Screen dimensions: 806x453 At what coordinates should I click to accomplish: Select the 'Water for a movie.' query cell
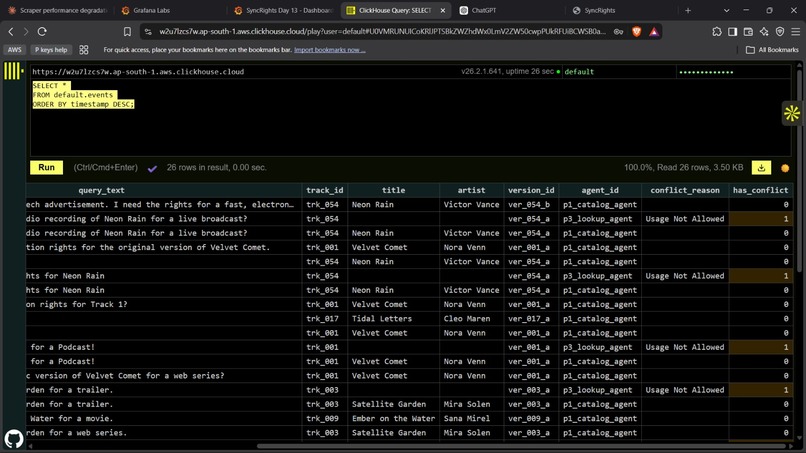point(164,419)
